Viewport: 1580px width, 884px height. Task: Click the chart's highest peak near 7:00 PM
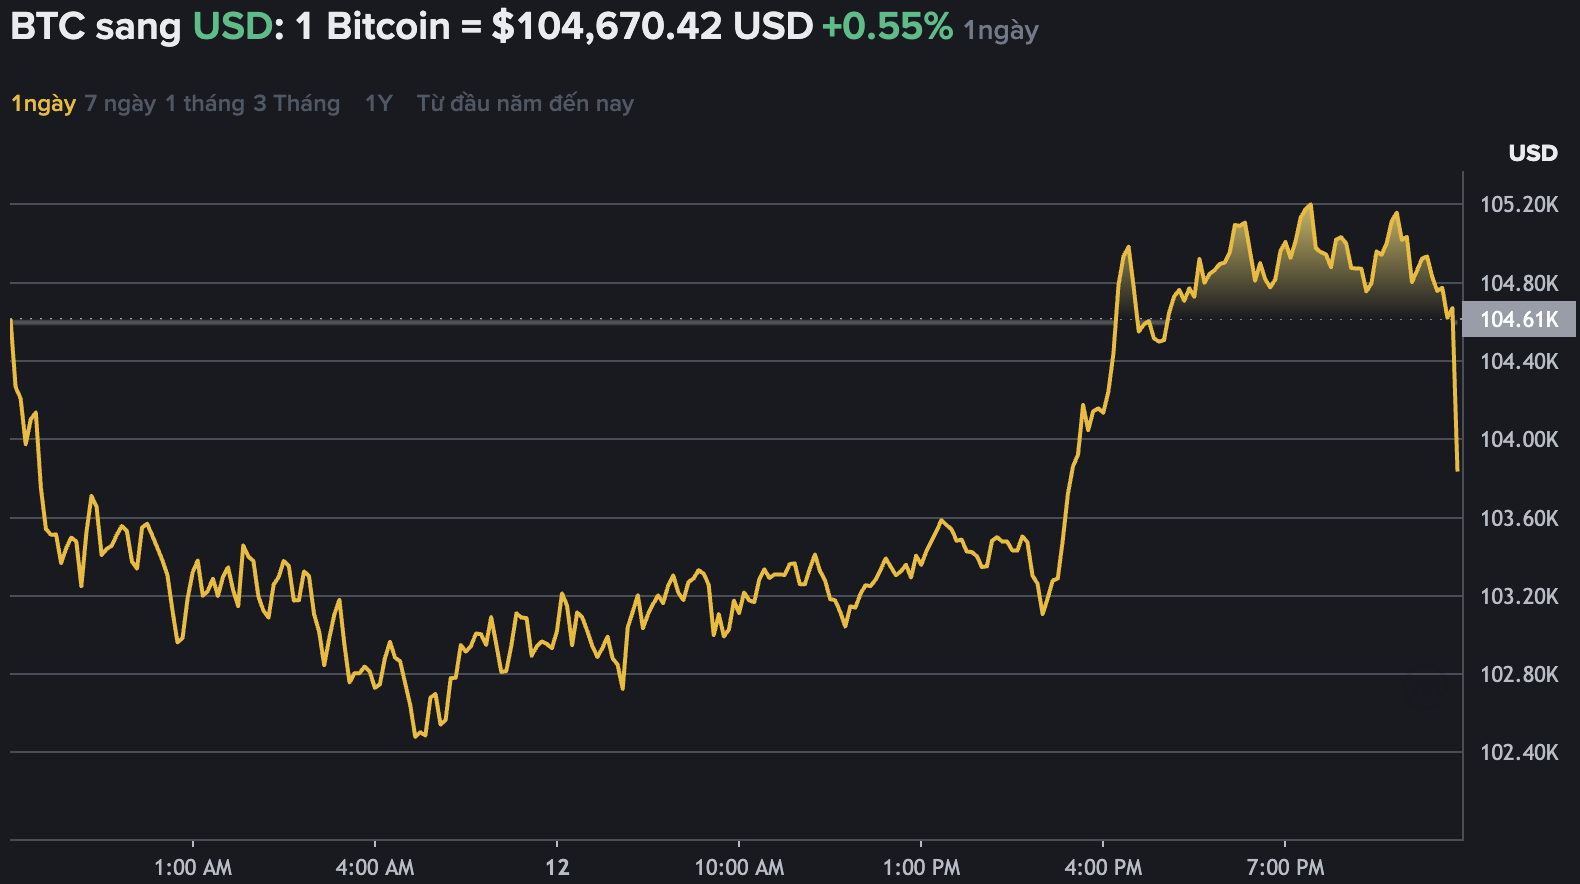point(1309,205)
